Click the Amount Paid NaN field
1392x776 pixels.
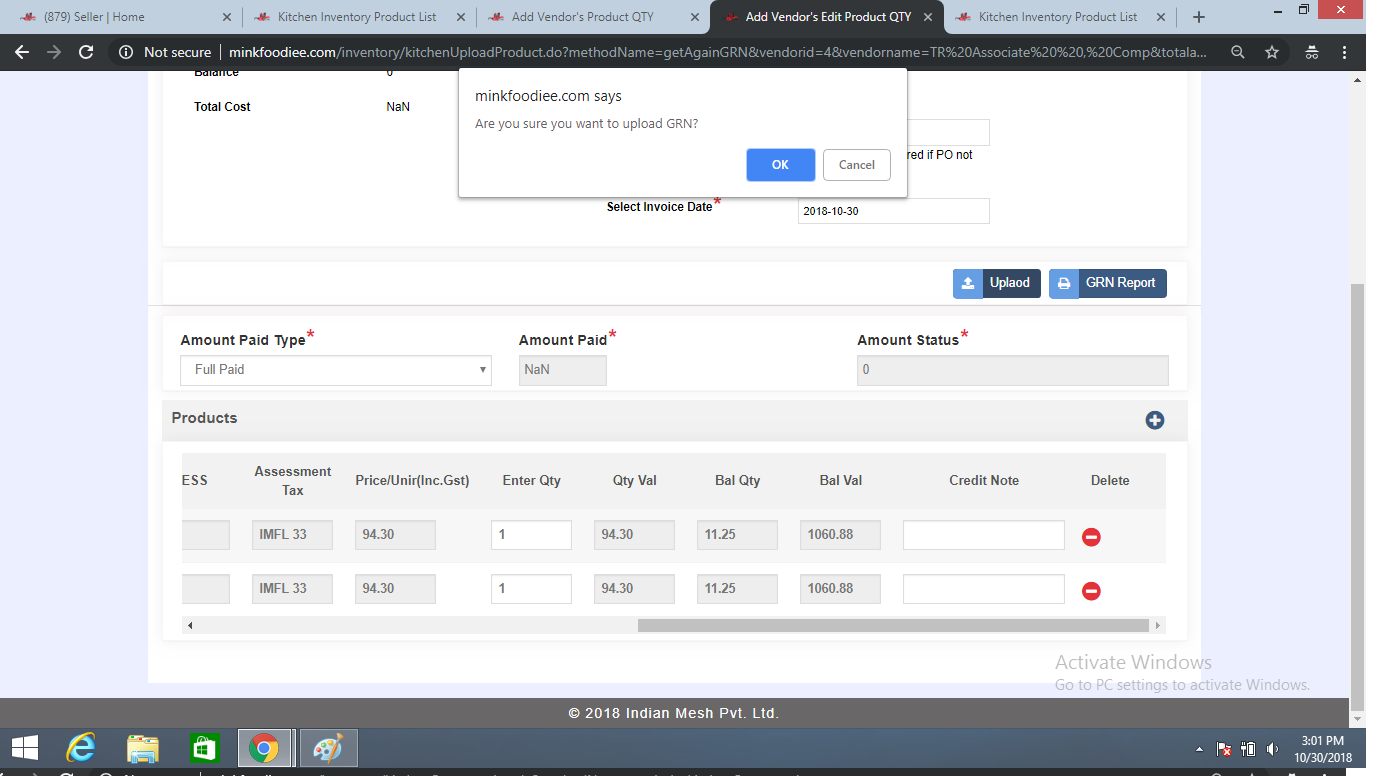[563, 370]
